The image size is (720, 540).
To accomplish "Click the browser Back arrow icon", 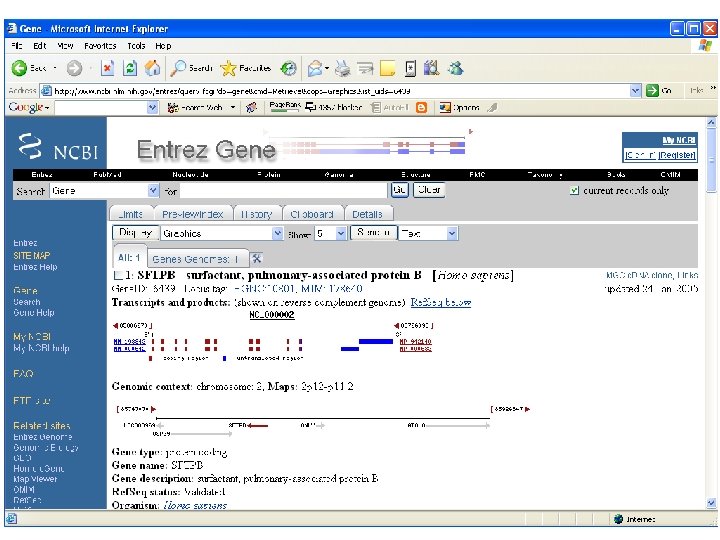I will [19, 68].
